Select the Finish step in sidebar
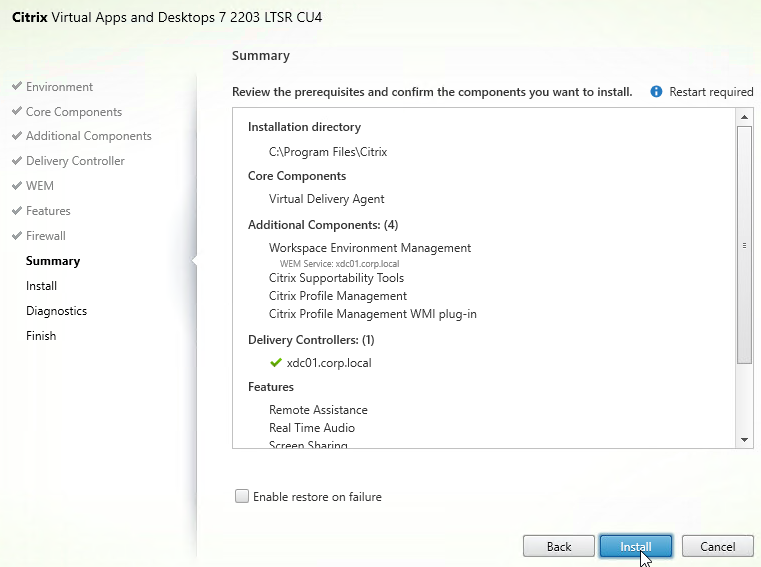This screenshot has width=761, height=567. (x=41, y=336)
